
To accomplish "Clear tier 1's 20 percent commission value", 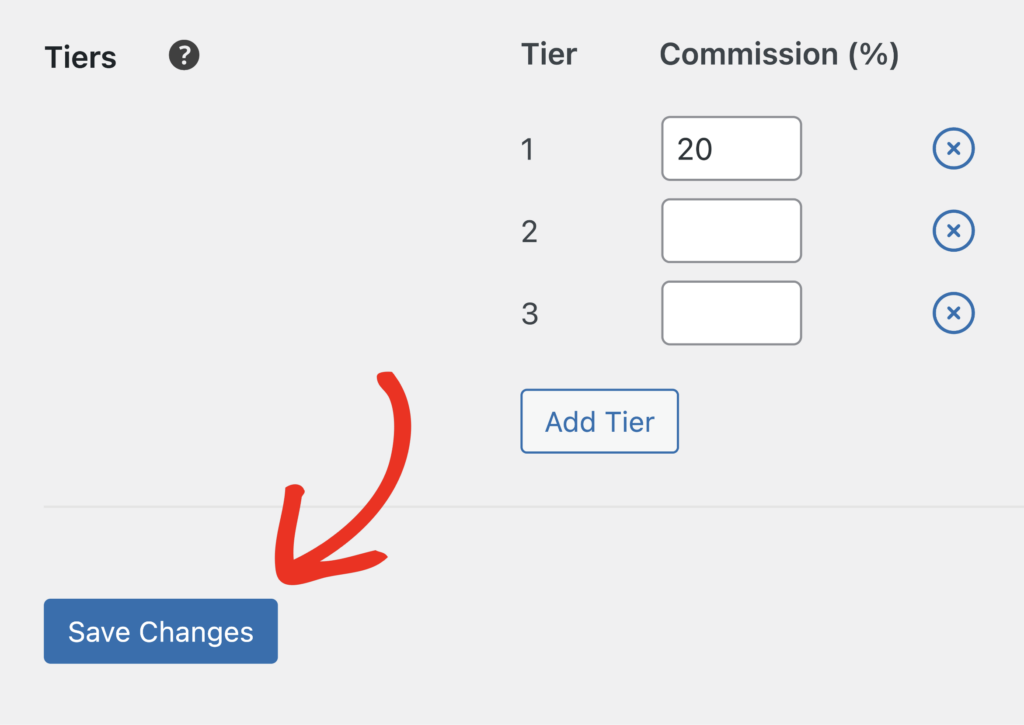I will point(731,148).
